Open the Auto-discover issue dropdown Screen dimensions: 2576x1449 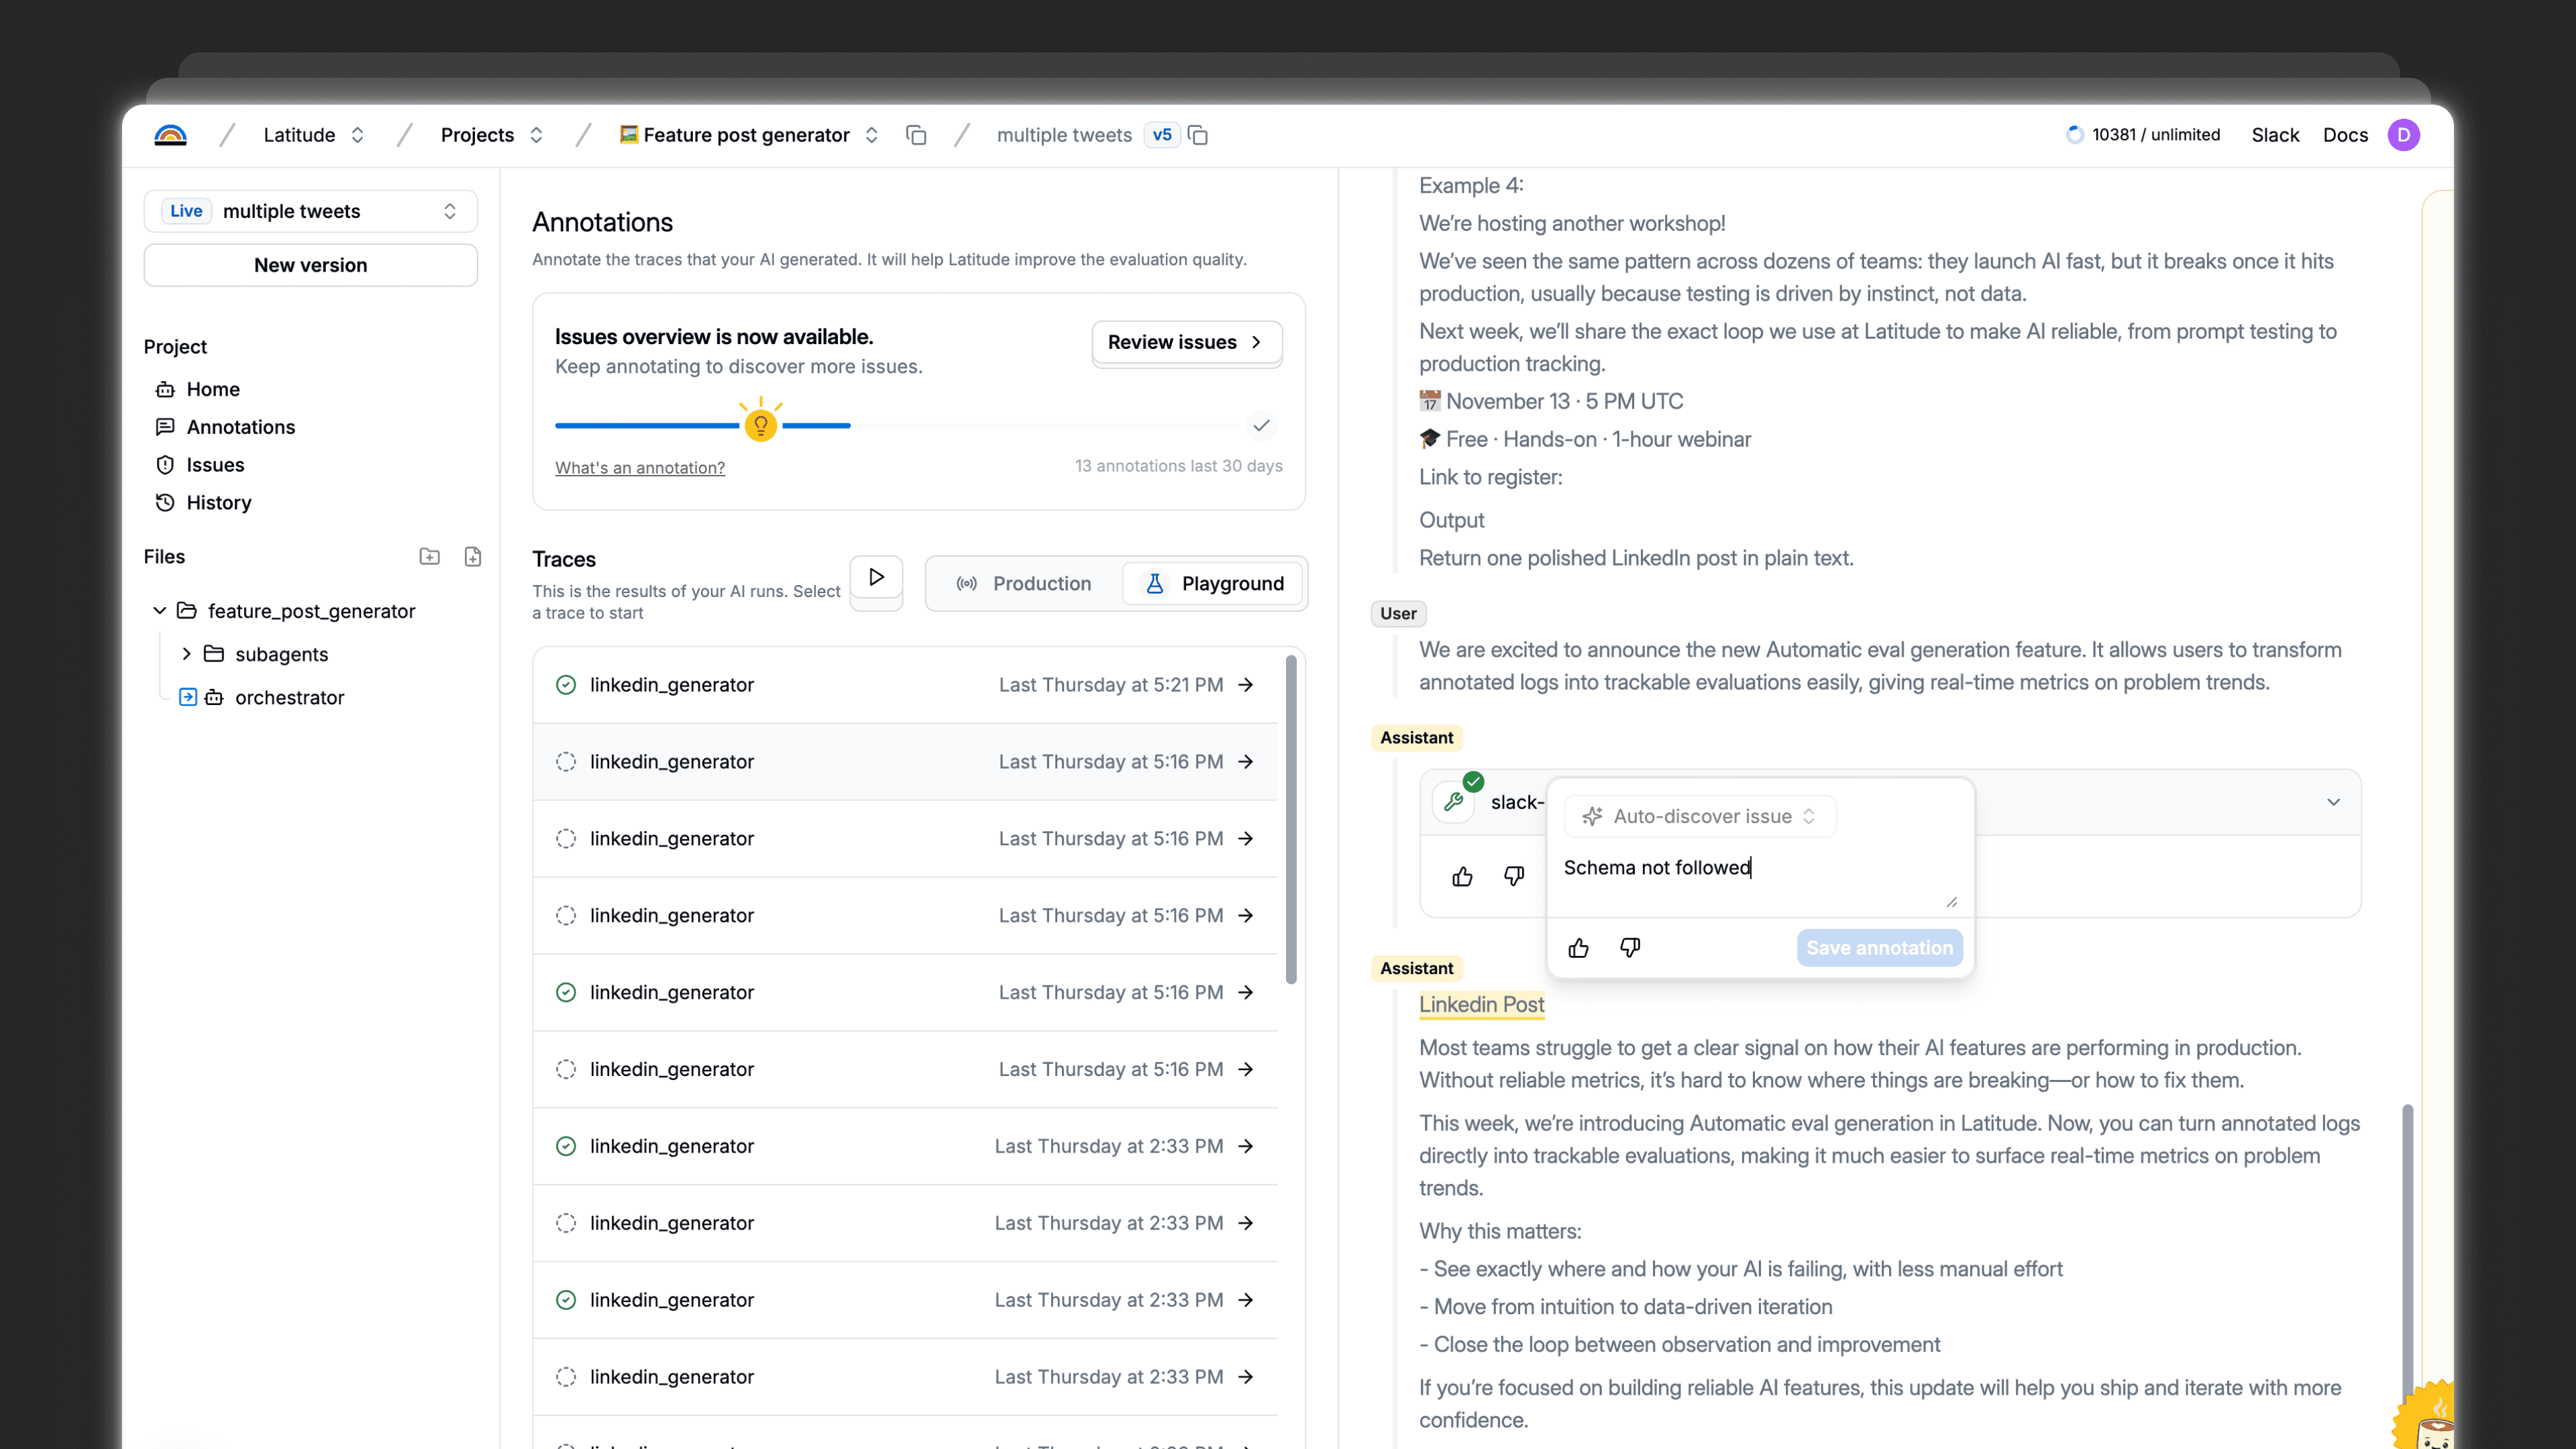[x=1700, y=816]
